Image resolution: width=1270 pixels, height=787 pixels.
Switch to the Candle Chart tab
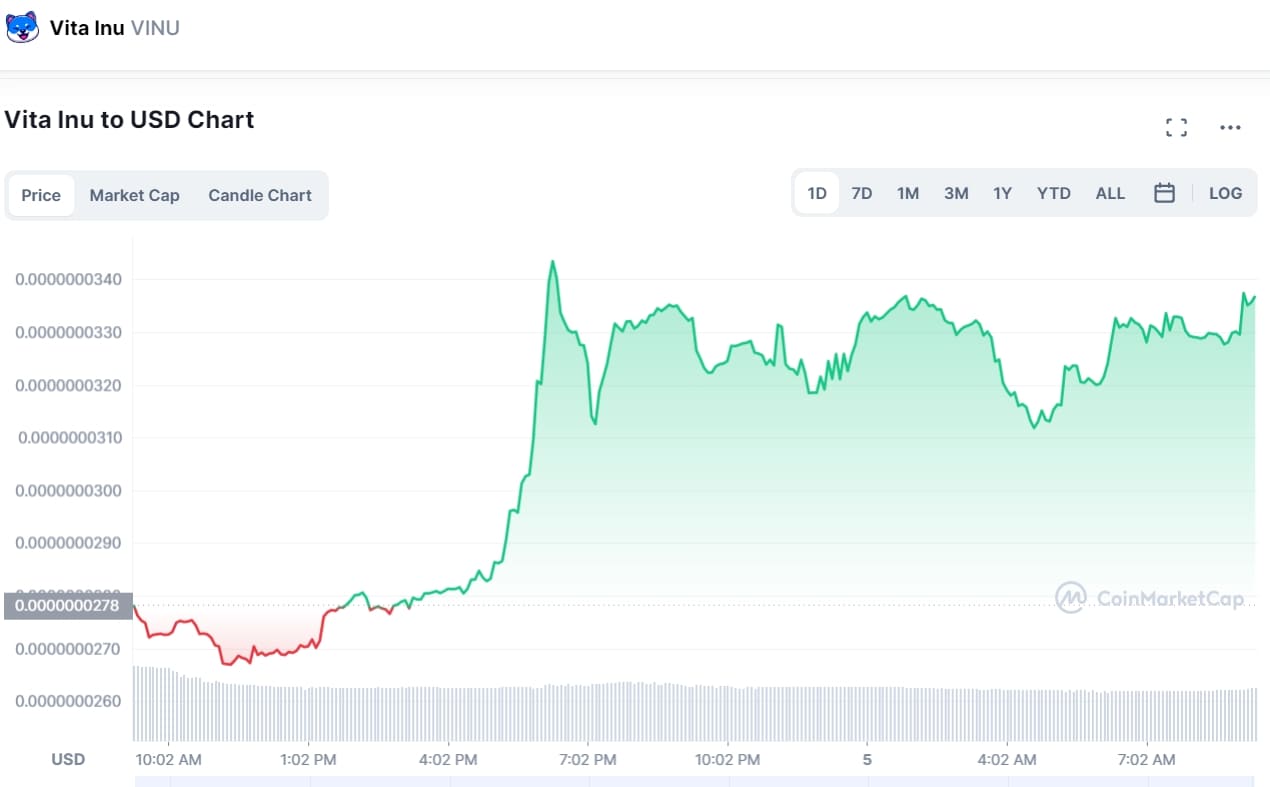click(260, 195)
